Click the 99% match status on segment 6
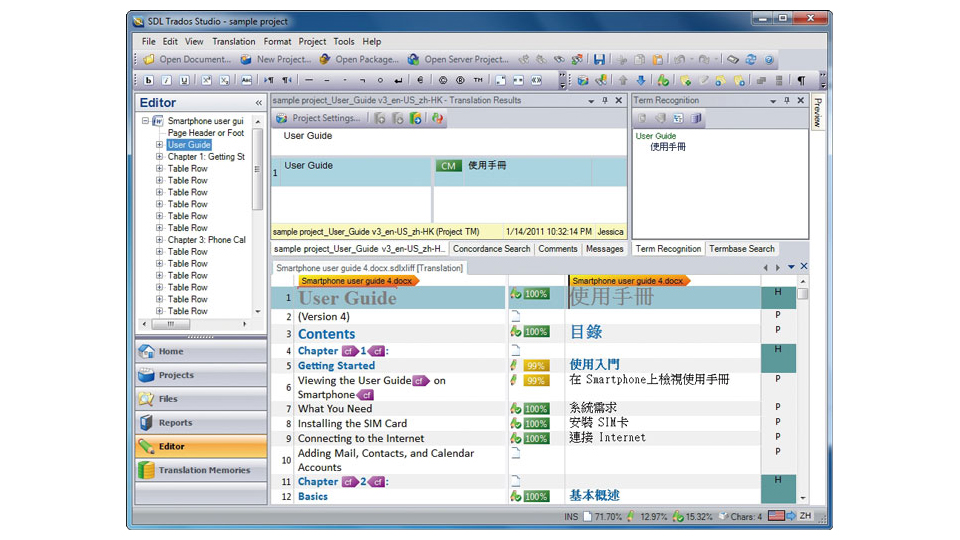 tap(536, 381)
